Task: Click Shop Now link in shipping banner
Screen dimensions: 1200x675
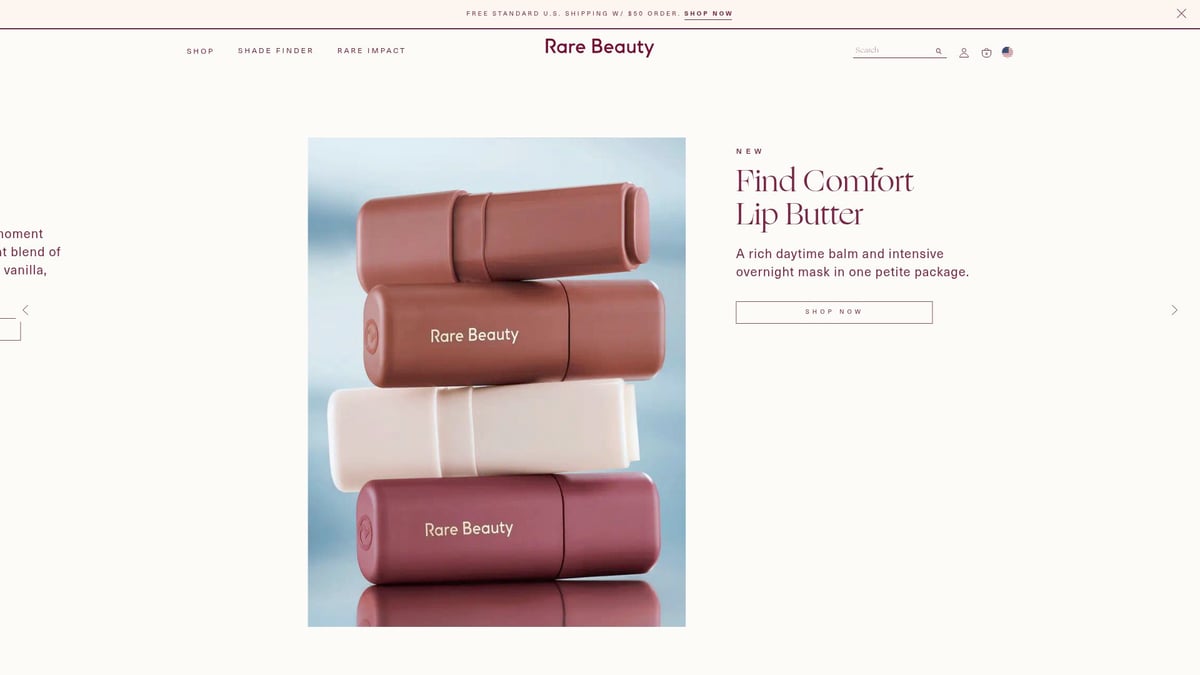Action: (x=708, y=14)
